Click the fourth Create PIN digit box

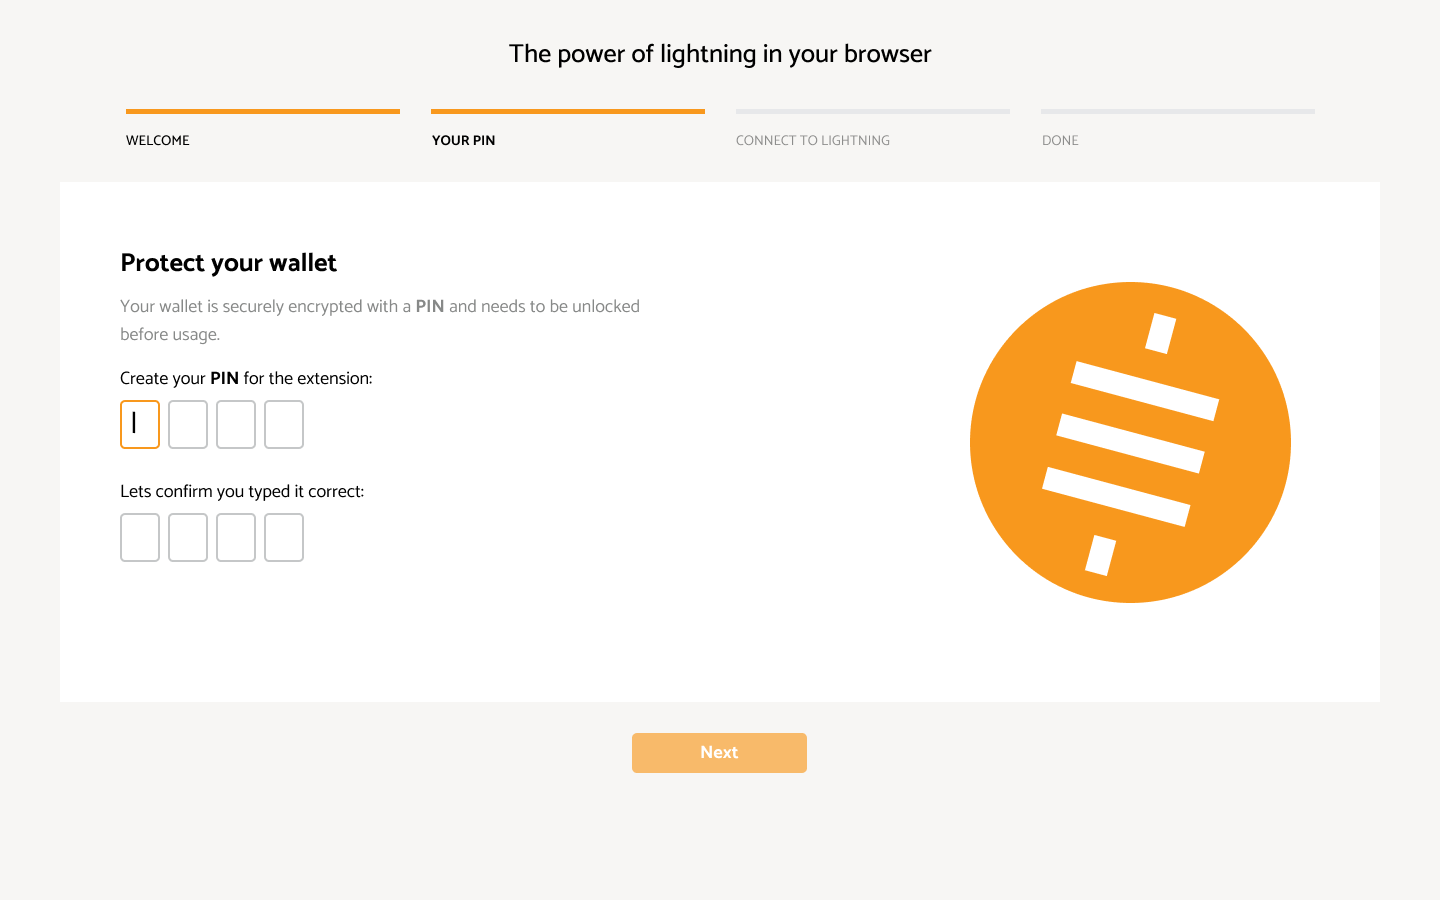284,425
